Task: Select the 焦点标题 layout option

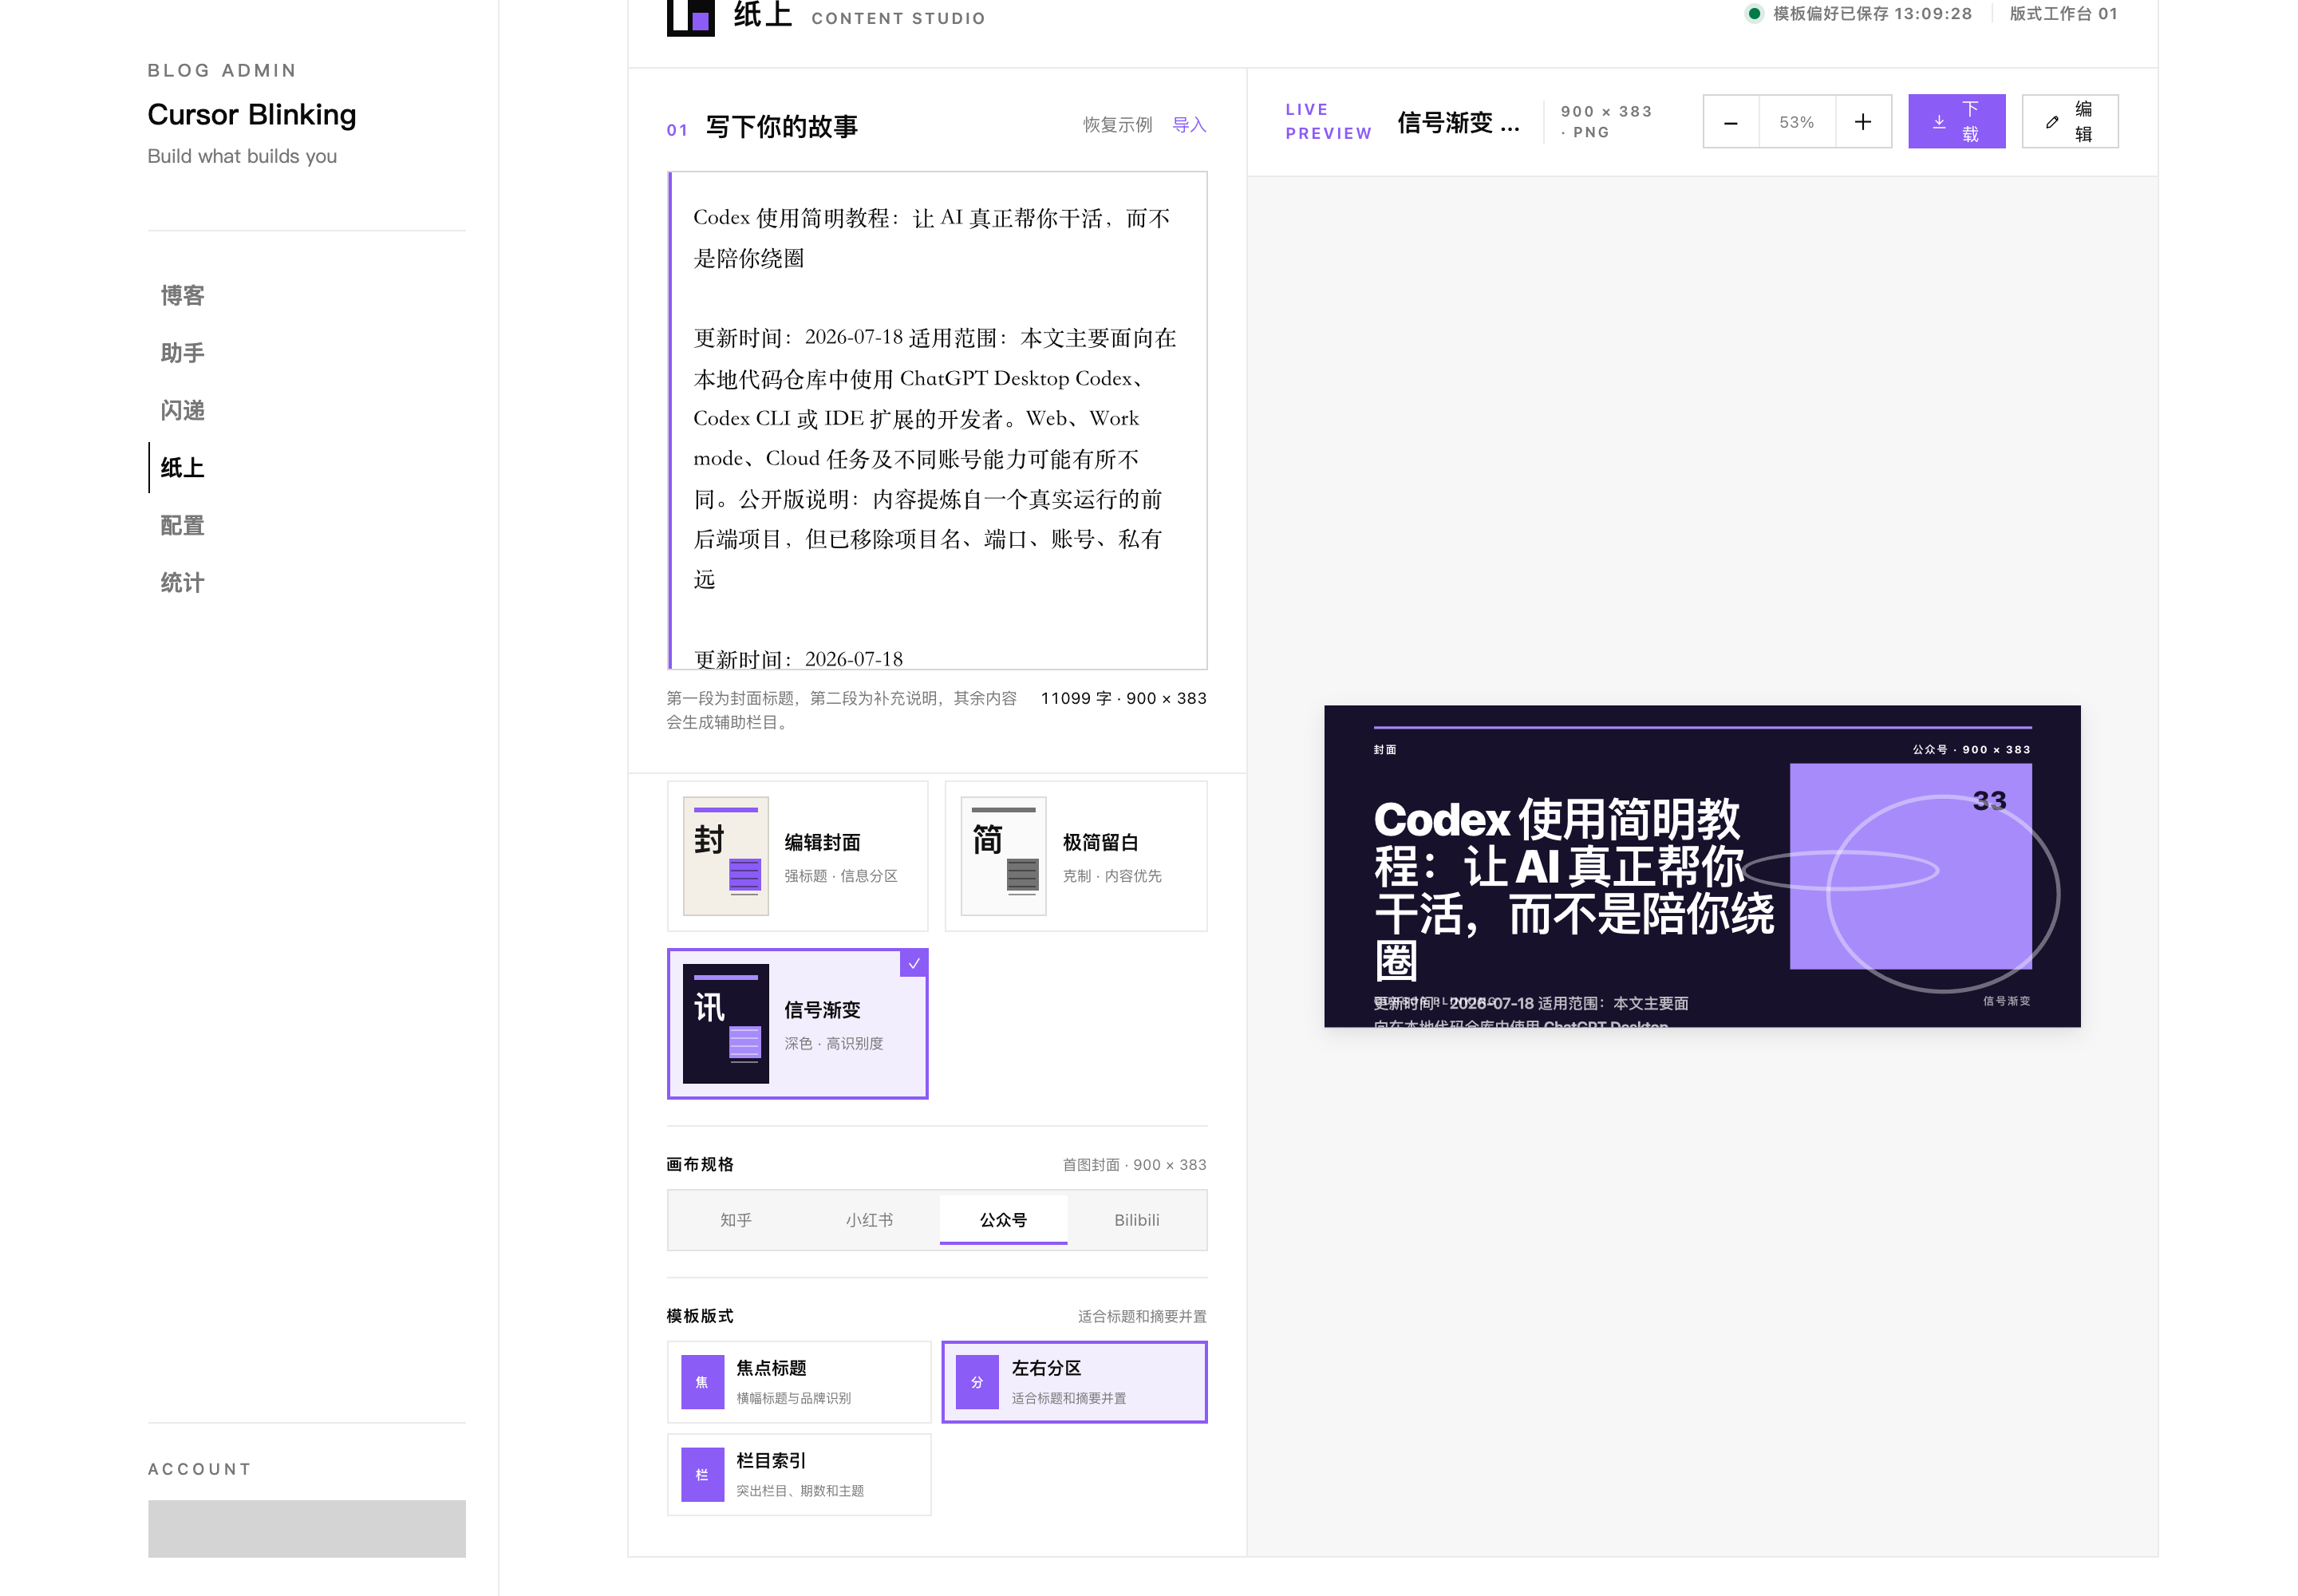Action: (799, 1382)
